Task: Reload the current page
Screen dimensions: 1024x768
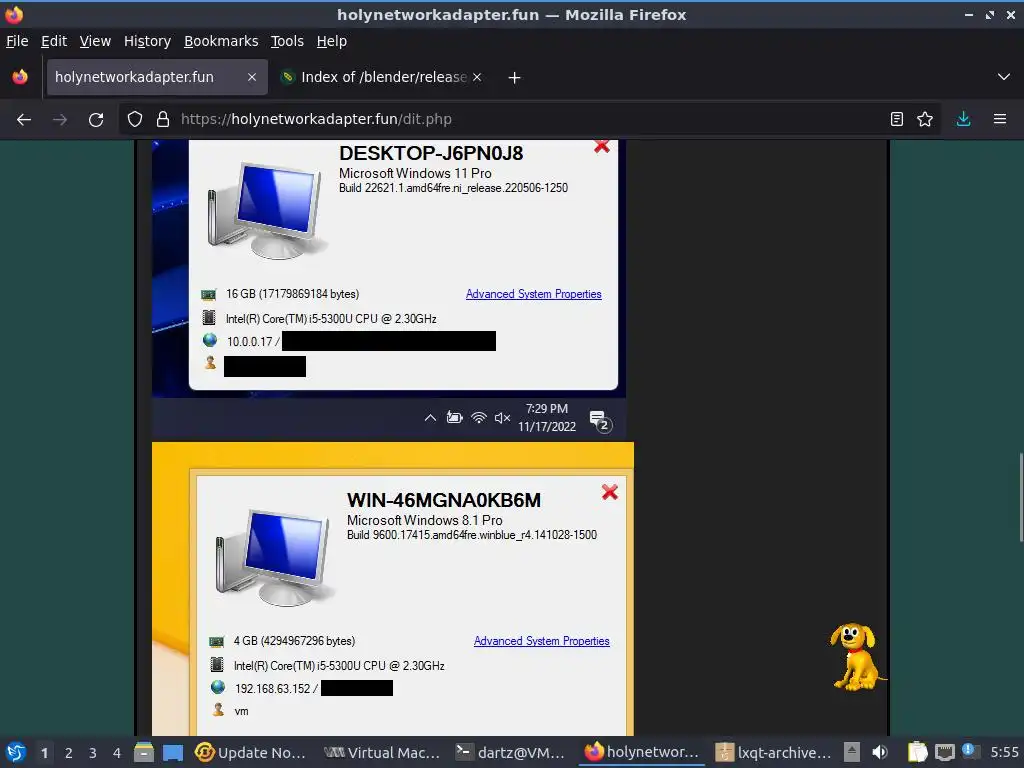Action: point(96,120)
